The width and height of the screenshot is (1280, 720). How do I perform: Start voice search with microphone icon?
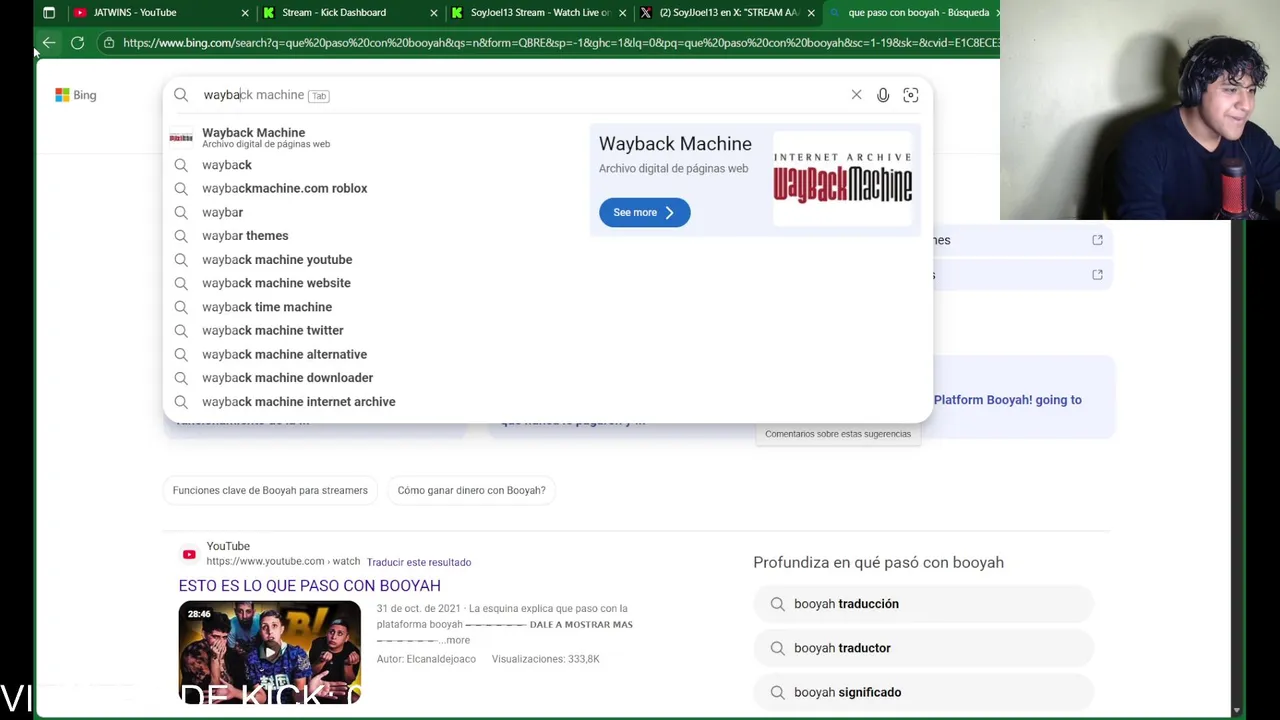(883, 95)
